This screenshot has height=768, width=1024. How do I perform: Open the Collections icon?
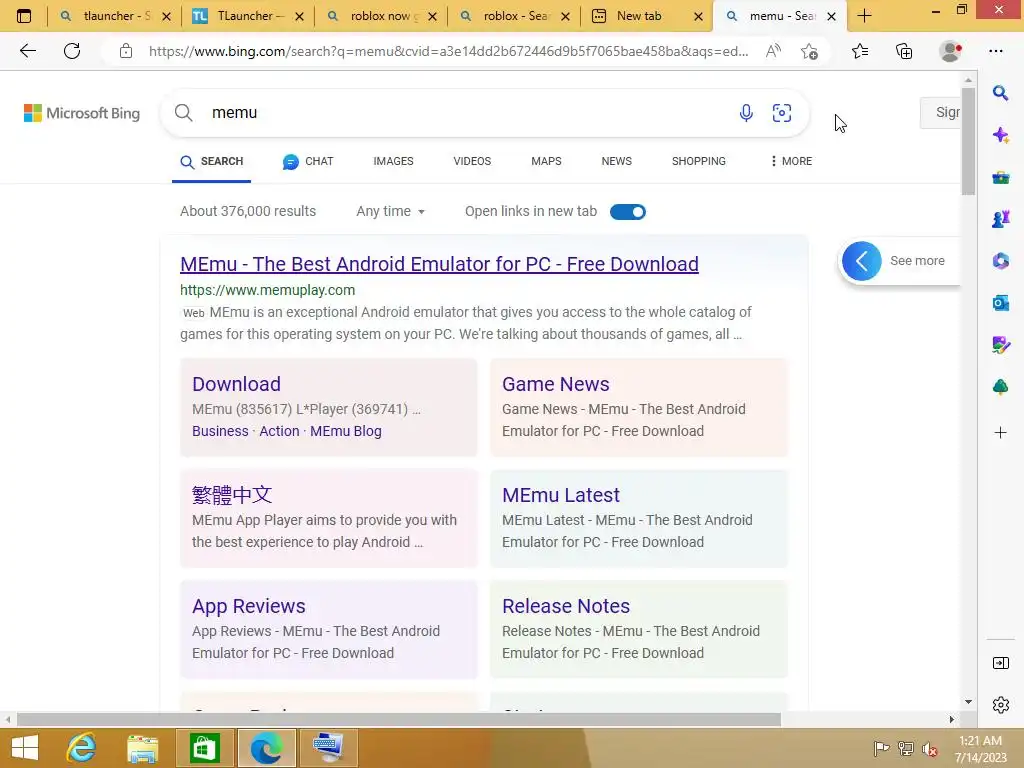click(904, 51)
